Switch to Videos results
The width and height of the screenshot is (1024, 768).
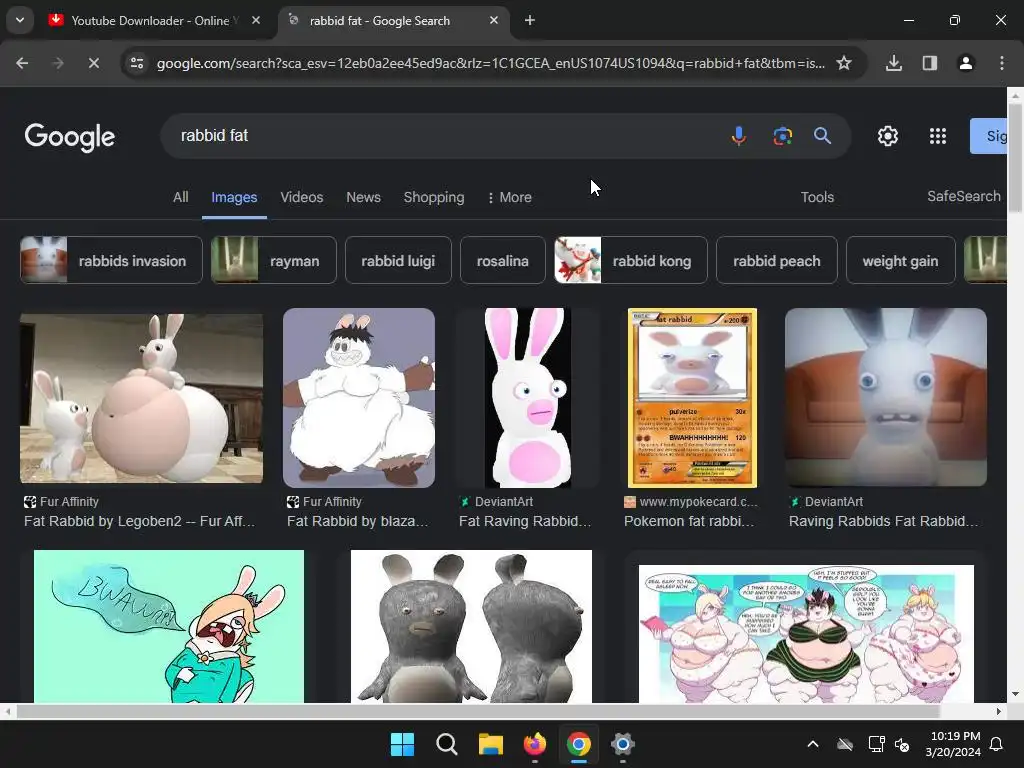pyautogui.click(x=302, y=197)
